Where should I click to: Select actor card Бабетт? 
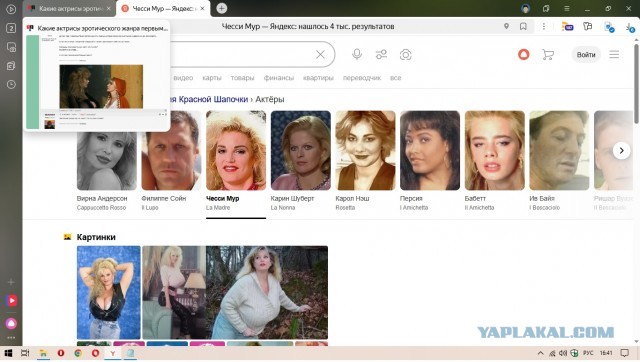tap(495, 161)
